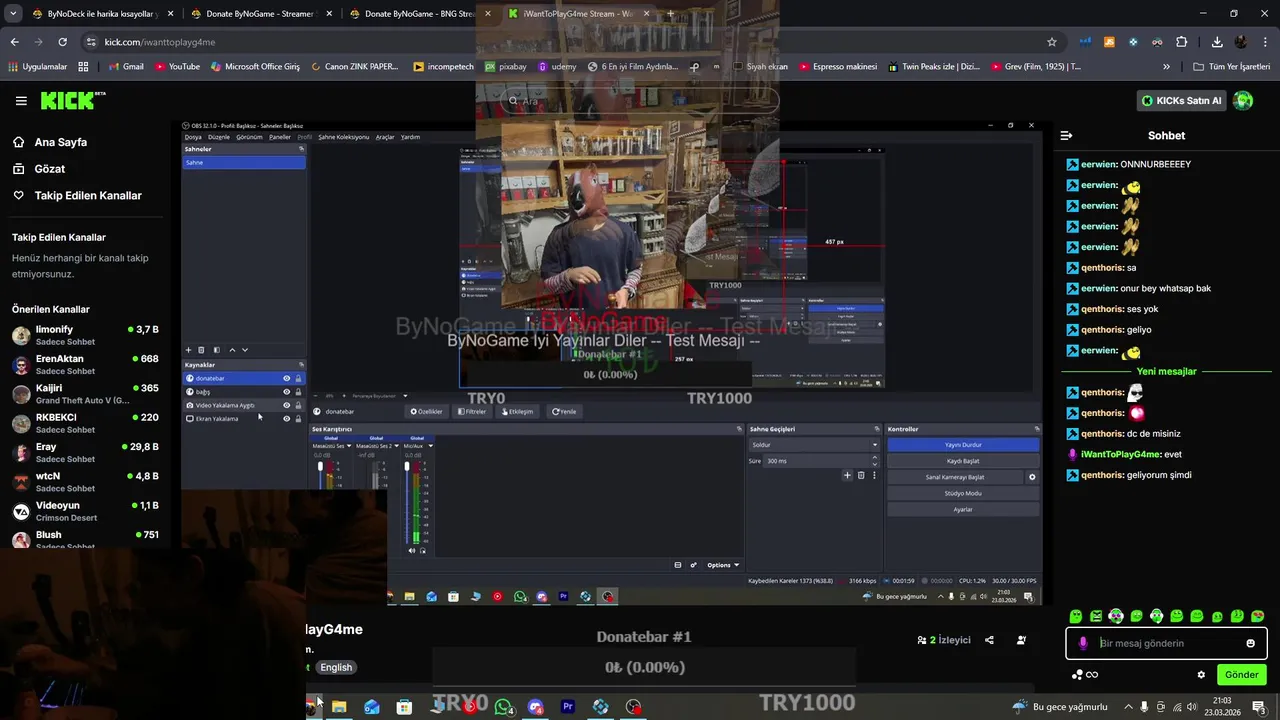Screen dimensions: 1280x720
Task: Open browser downloads icon
Action: pyautogui.click(x=1217, y=42)
